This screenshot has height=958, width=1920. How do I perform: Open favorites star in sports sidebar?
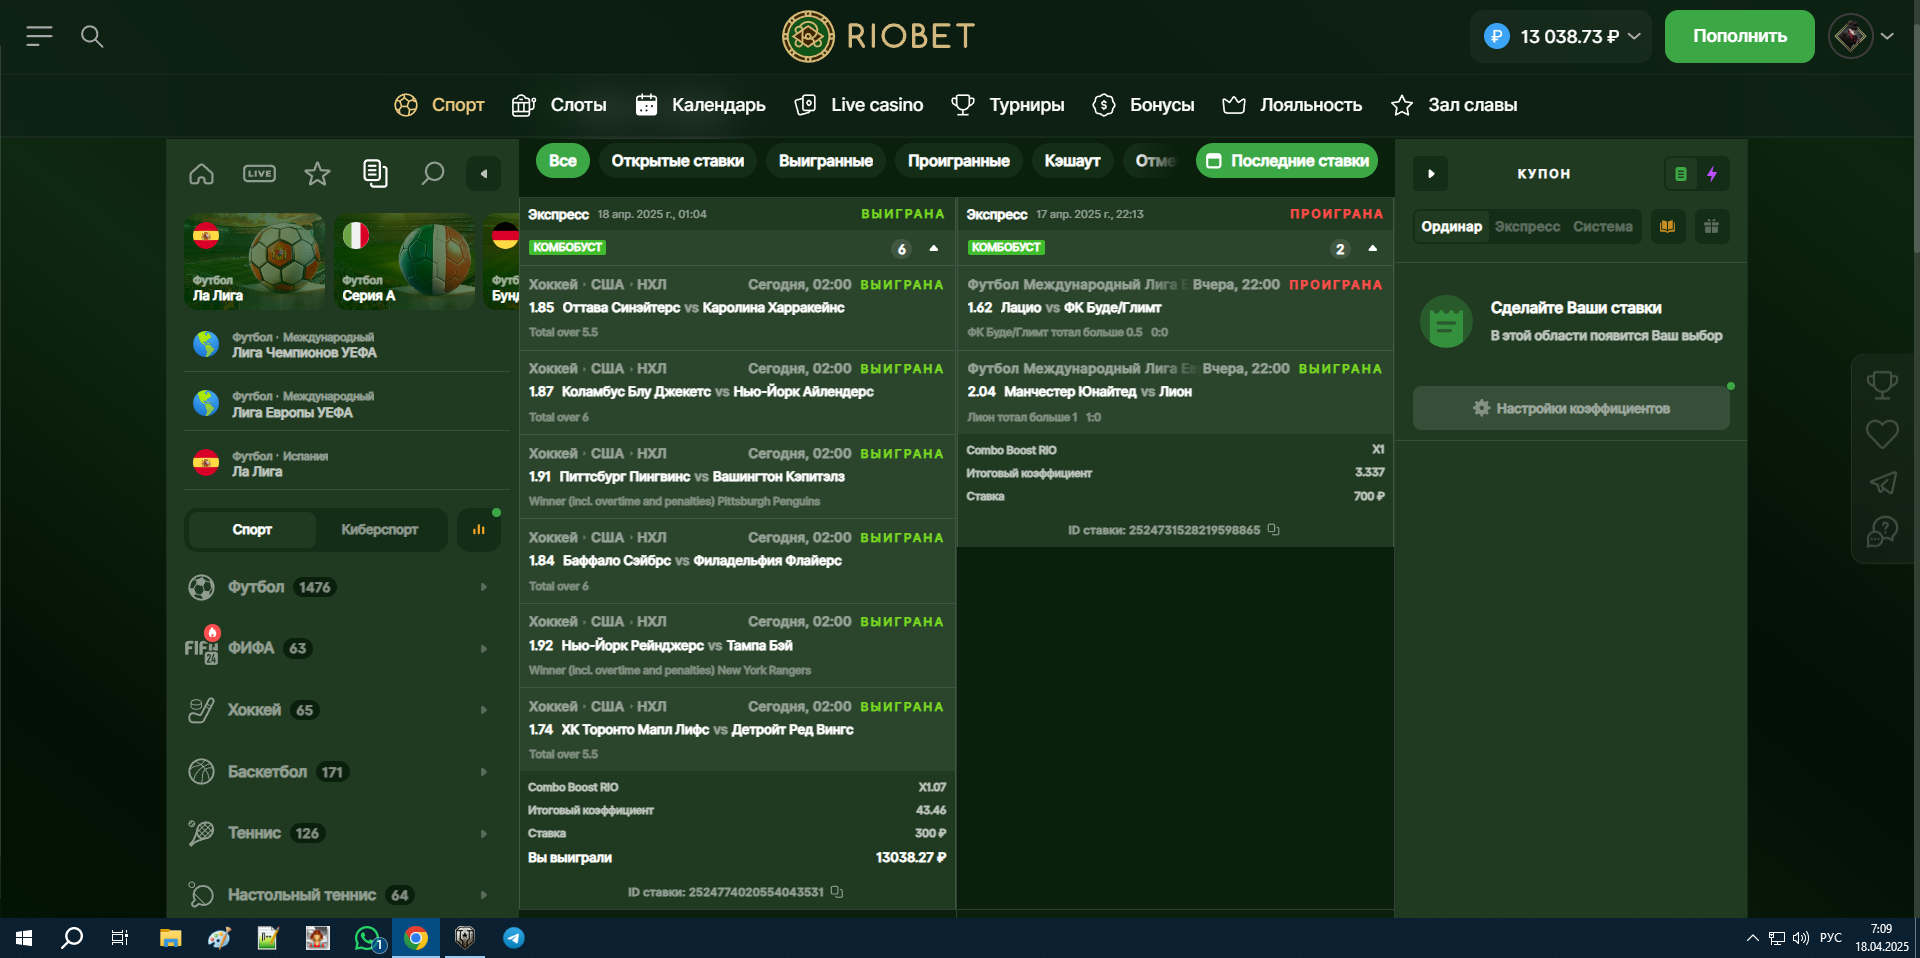(x=317, y=174)
